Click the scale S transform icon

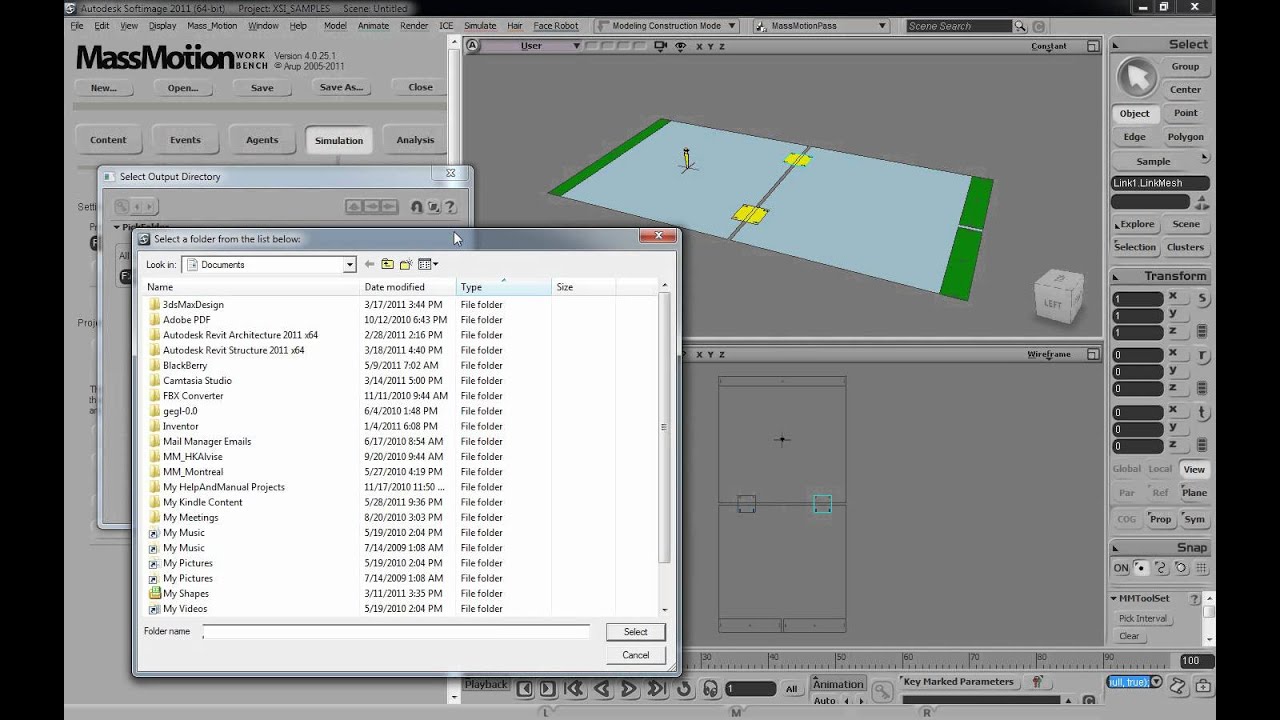(1202, 298)
